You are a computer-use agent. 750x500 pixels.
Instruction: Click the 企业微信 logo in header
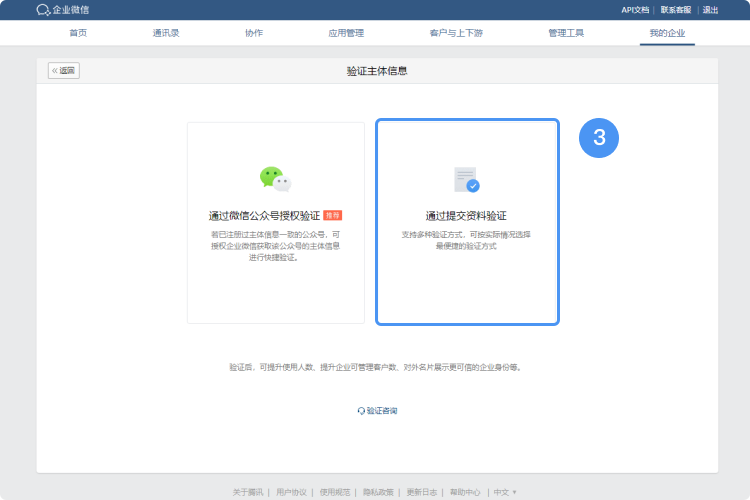(62, 10)
